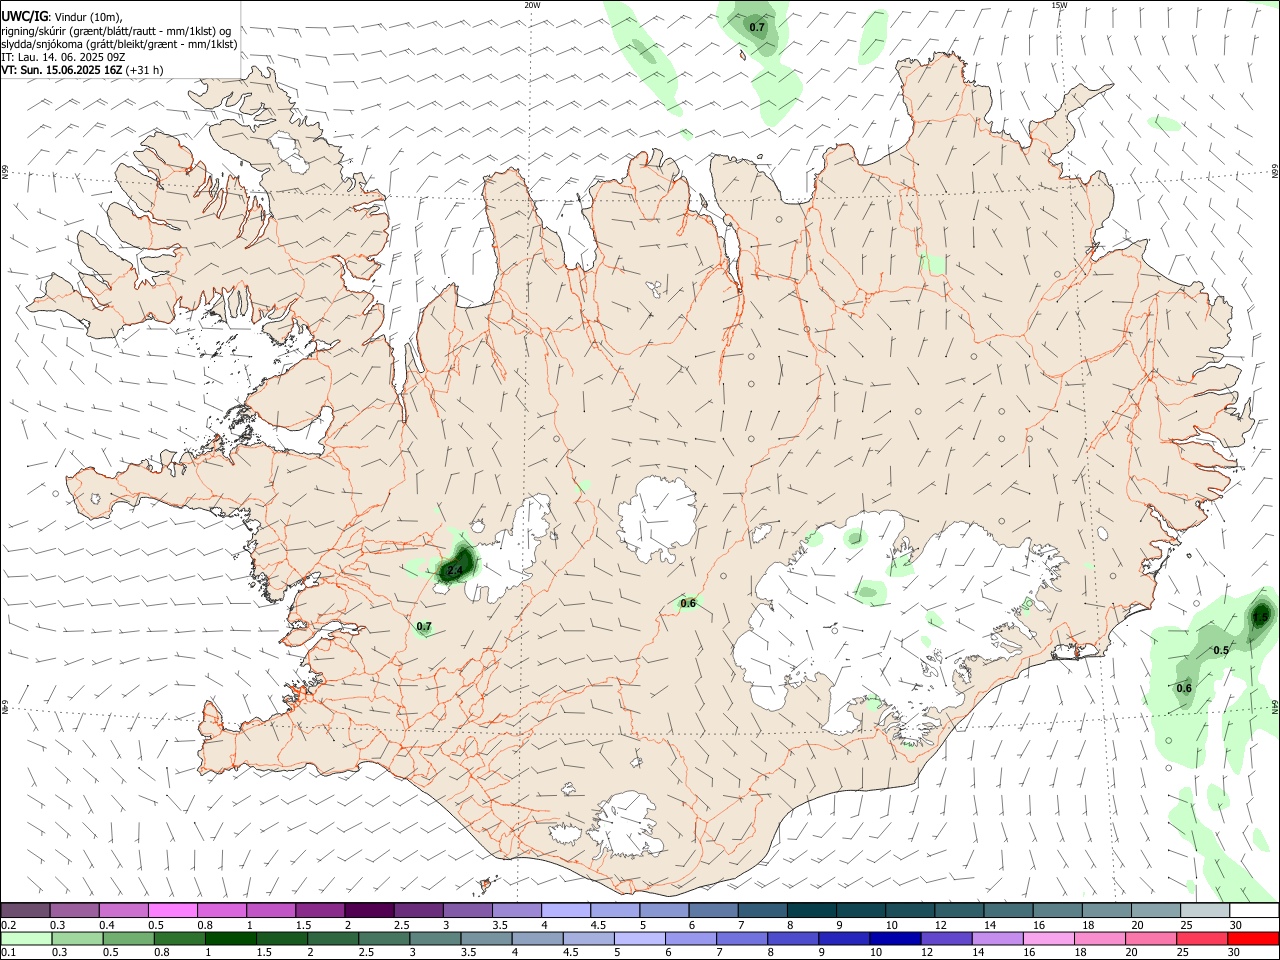Click the bright pink swatch in top scale
The height and width of the screenshot is (960, 1280).
coord(172,911)
